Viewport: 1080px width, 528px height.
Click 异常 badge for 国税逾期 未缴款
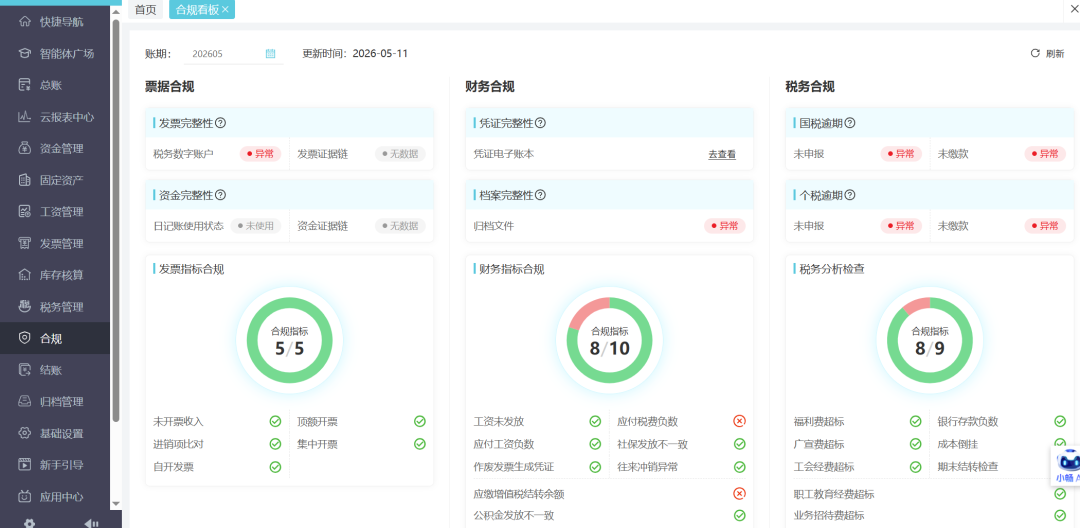(x=1045, y=154)
